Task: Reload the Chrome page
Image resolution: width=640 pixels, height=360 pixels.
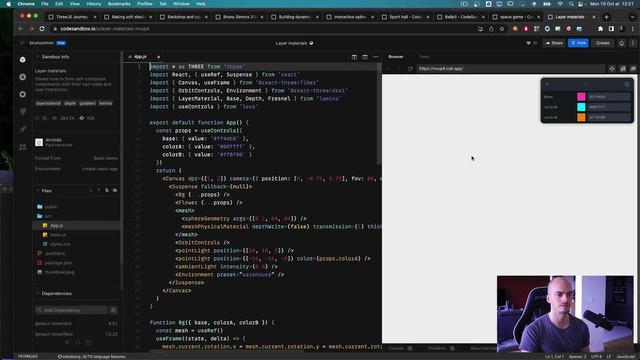Action: (x=42, y=29)
